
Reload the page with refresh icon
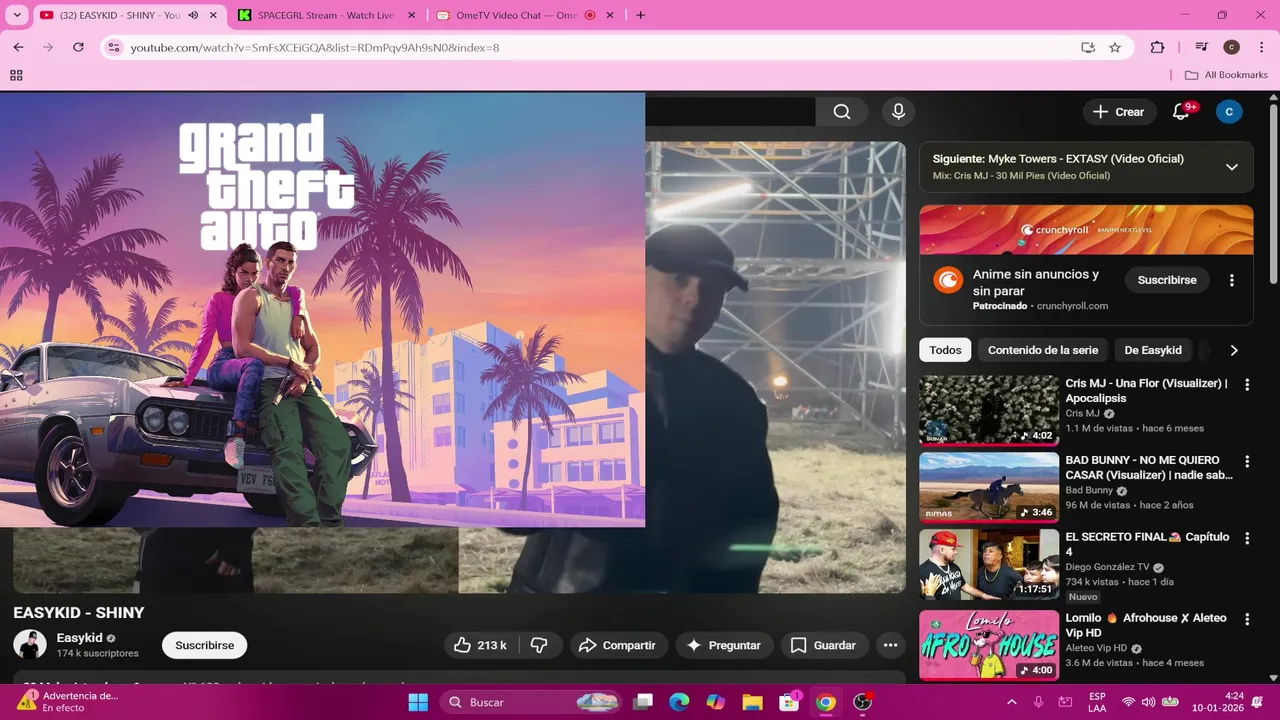pos(78,47)
